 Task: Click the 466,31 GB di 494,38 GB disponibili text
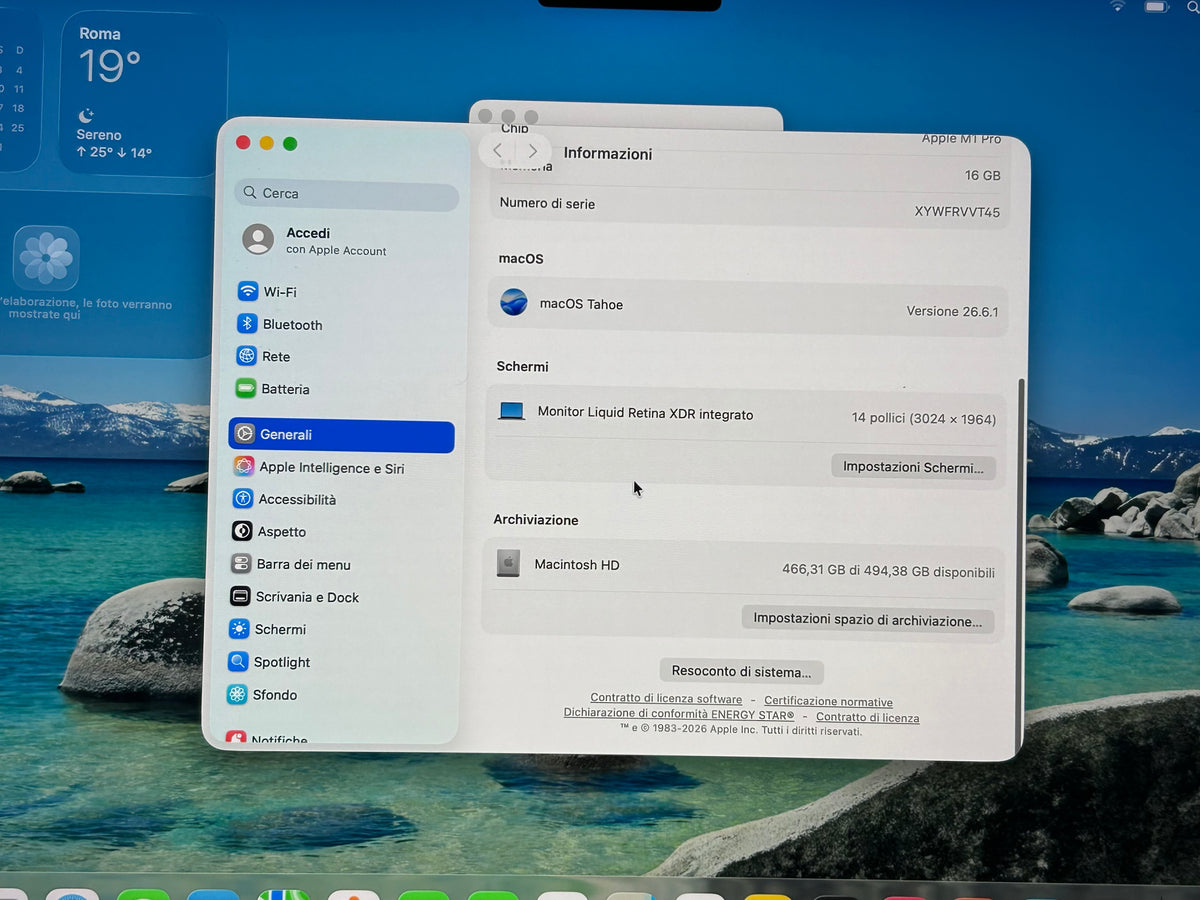[888, 572]
